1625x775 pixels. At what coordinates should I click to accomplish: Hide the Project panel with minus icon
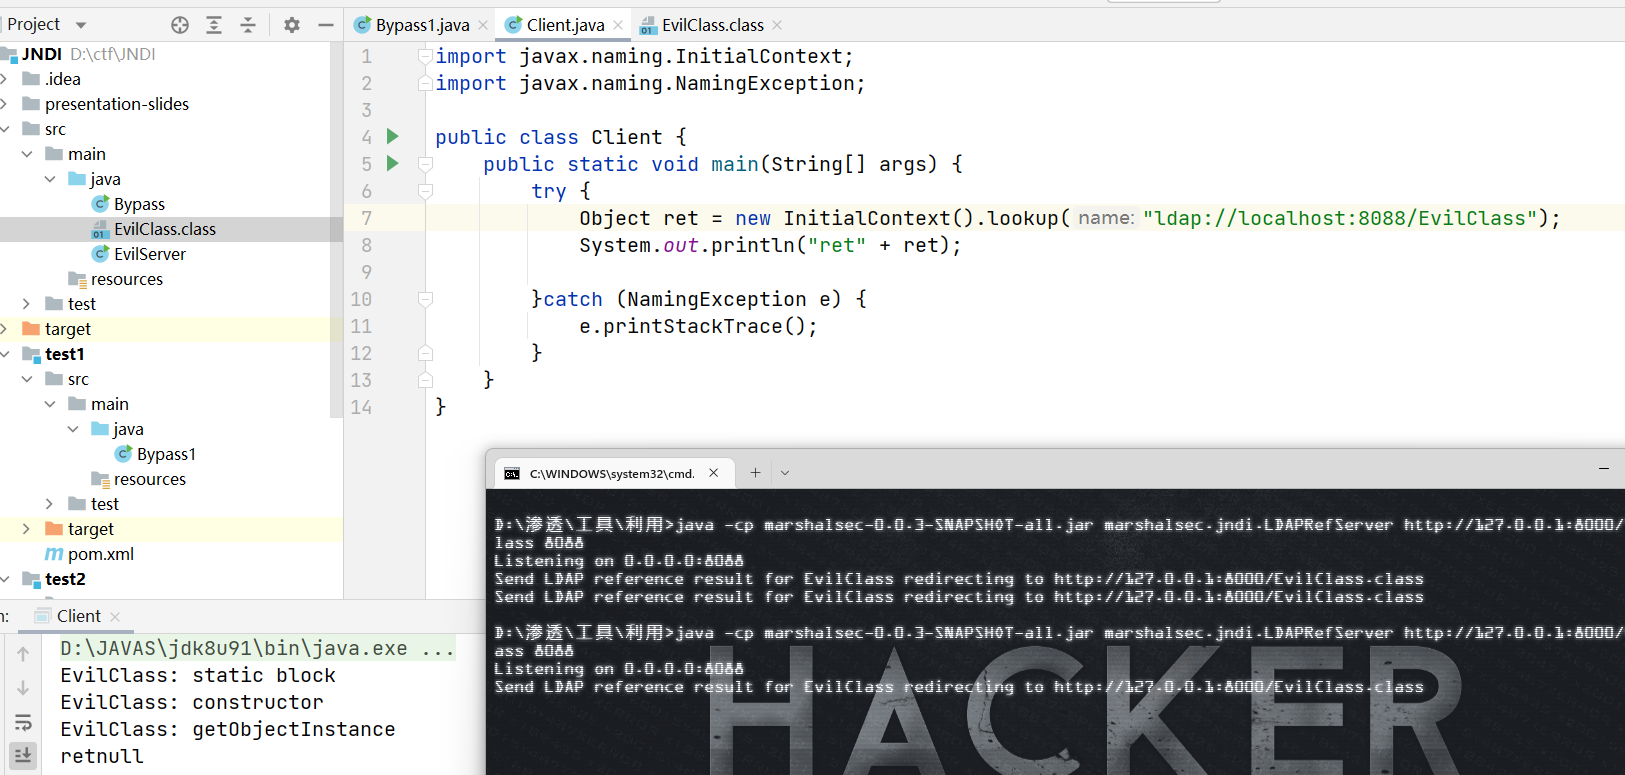[326, 25]
